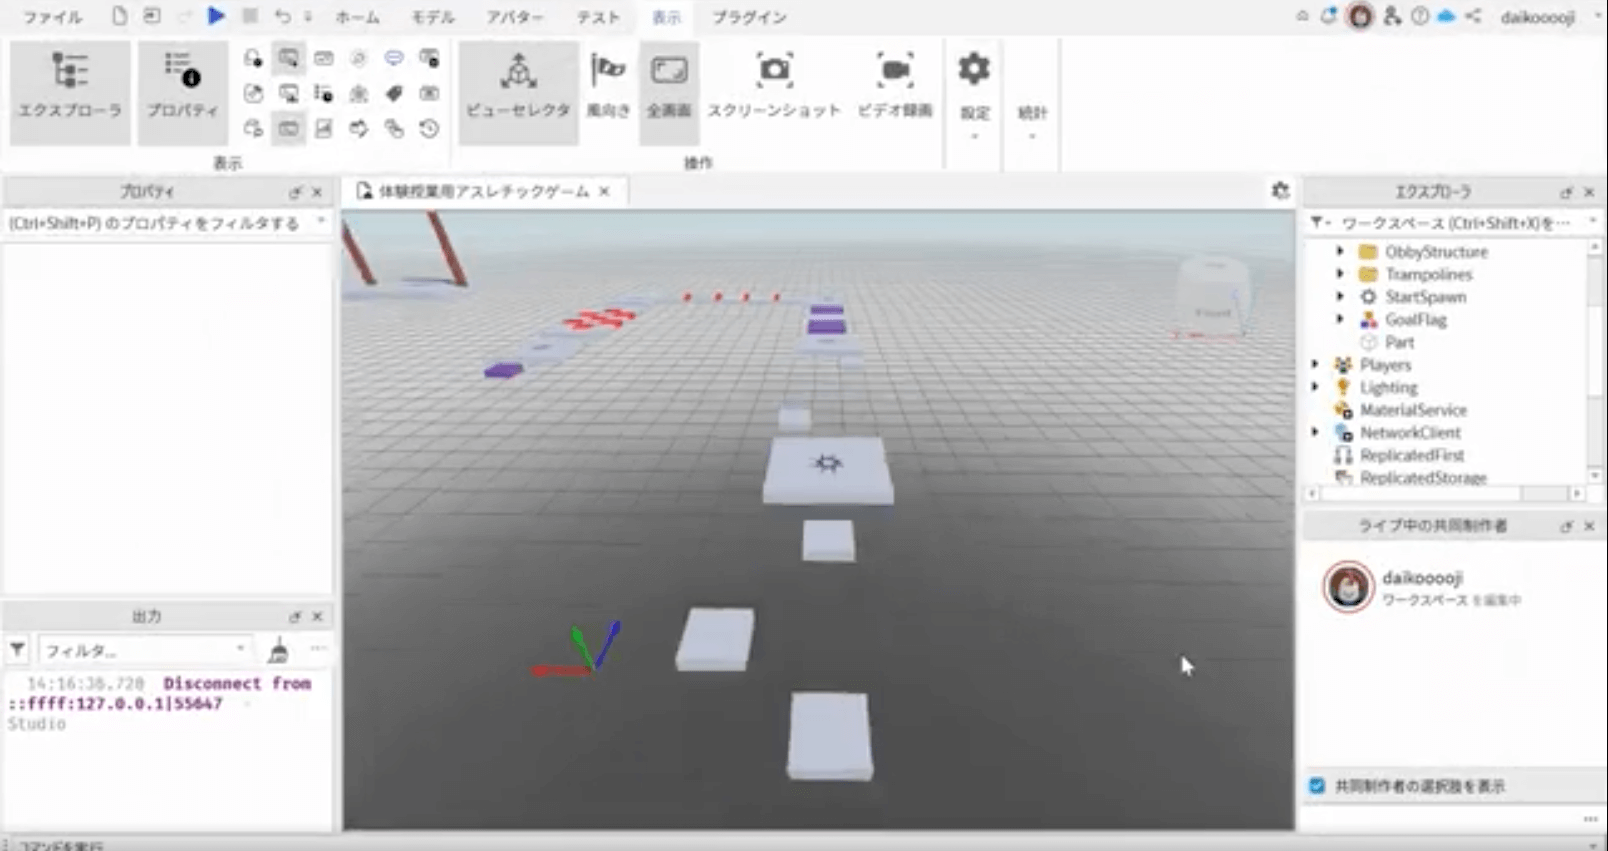Open the output panel three-dots menu
Screen dimensions: 1608x851
[x=318, y=648]
